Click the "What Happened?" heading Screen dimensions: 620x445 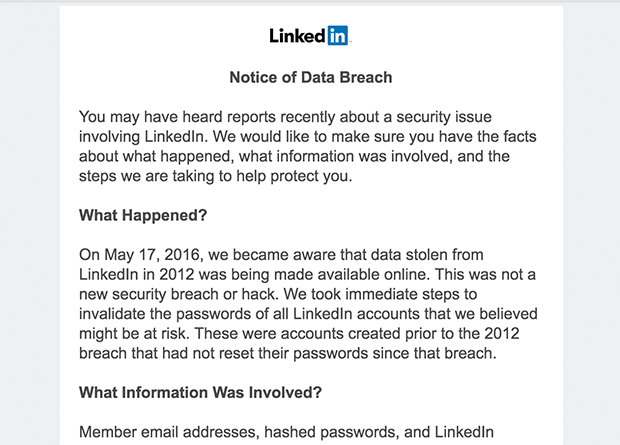[x=143, y=215]
